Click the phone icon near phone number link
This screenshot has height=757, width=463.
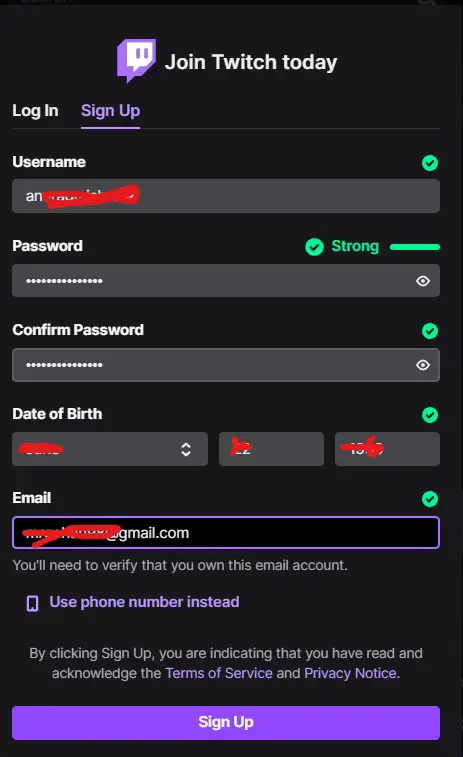click(32, 603)
